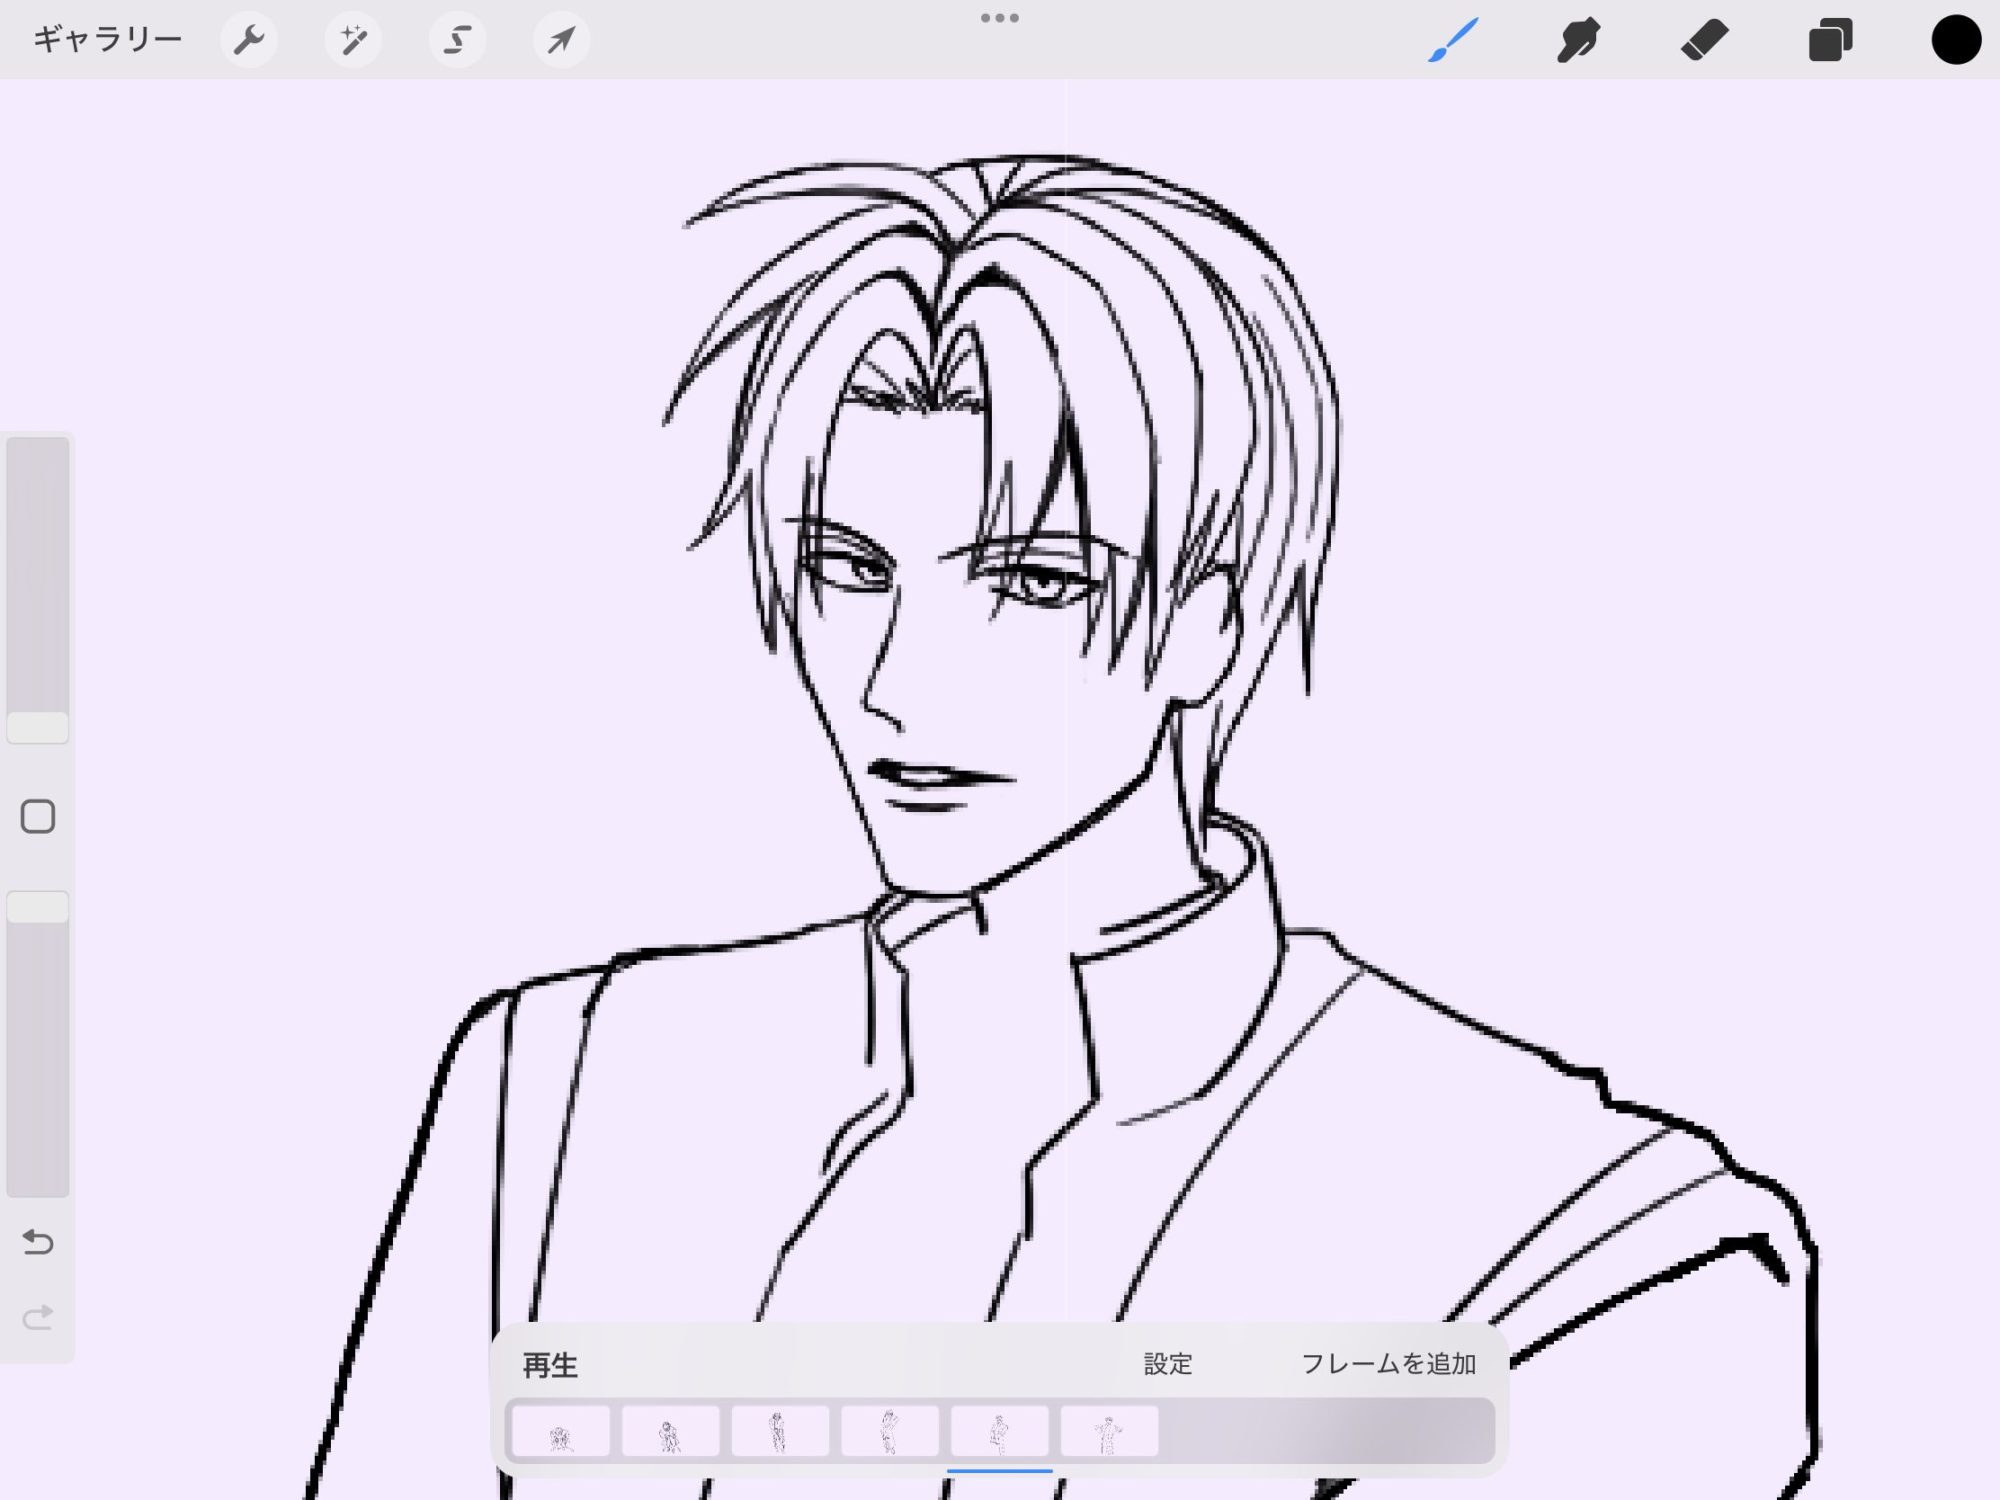This screenshot has width=2000, height=1500.
Task: Open the Adjustments magic wand menu
Action: coord(353,40)
